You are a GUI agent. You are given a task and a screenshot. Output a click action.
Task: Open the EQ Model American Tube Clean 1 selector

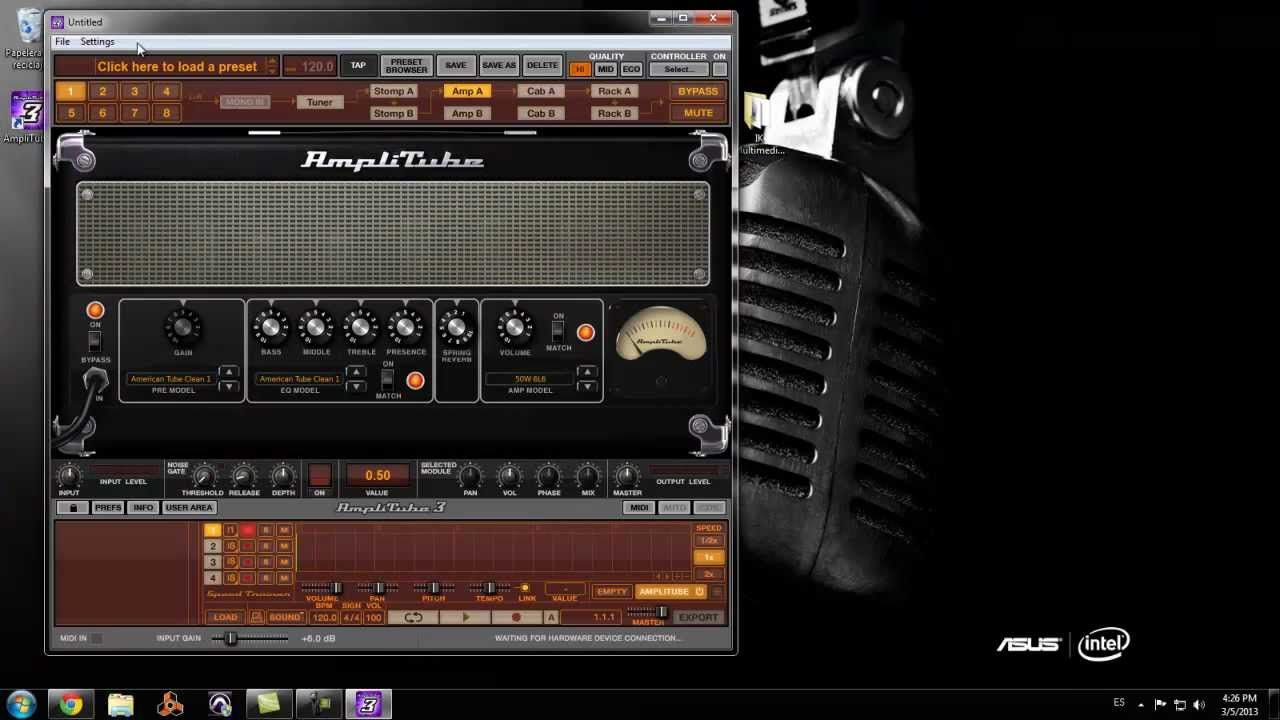(299, 380)
